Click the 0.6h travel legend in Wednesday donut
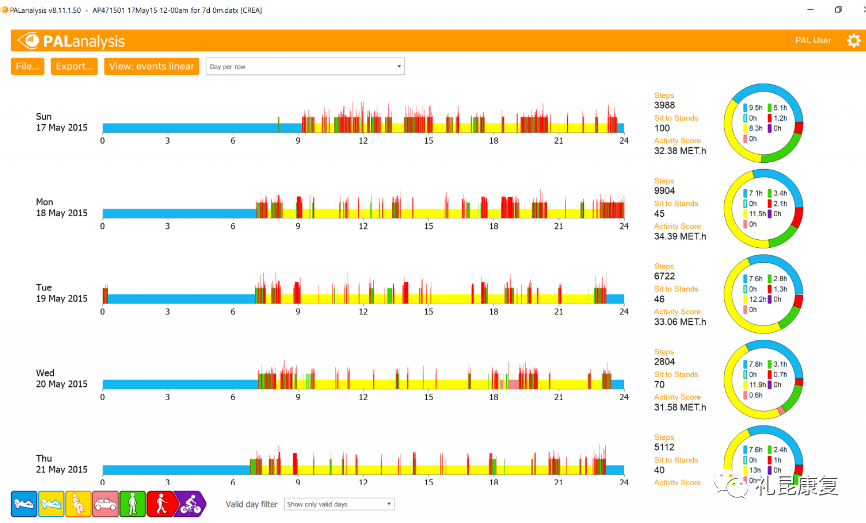Image resolution: width=866 pixels, height=523 pixels. pyautogui.click(x=753, y=395)
